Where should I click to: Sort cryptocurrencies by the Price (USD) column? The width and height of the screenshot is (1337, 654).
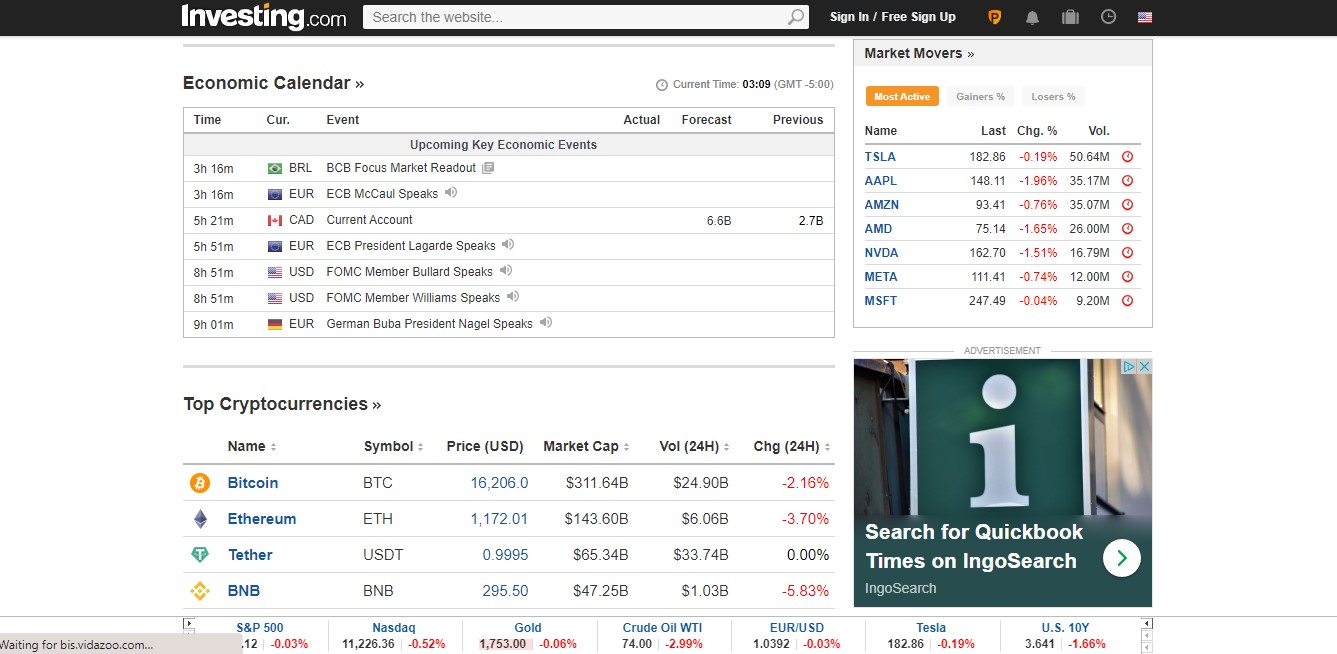(x=485, y=447)
